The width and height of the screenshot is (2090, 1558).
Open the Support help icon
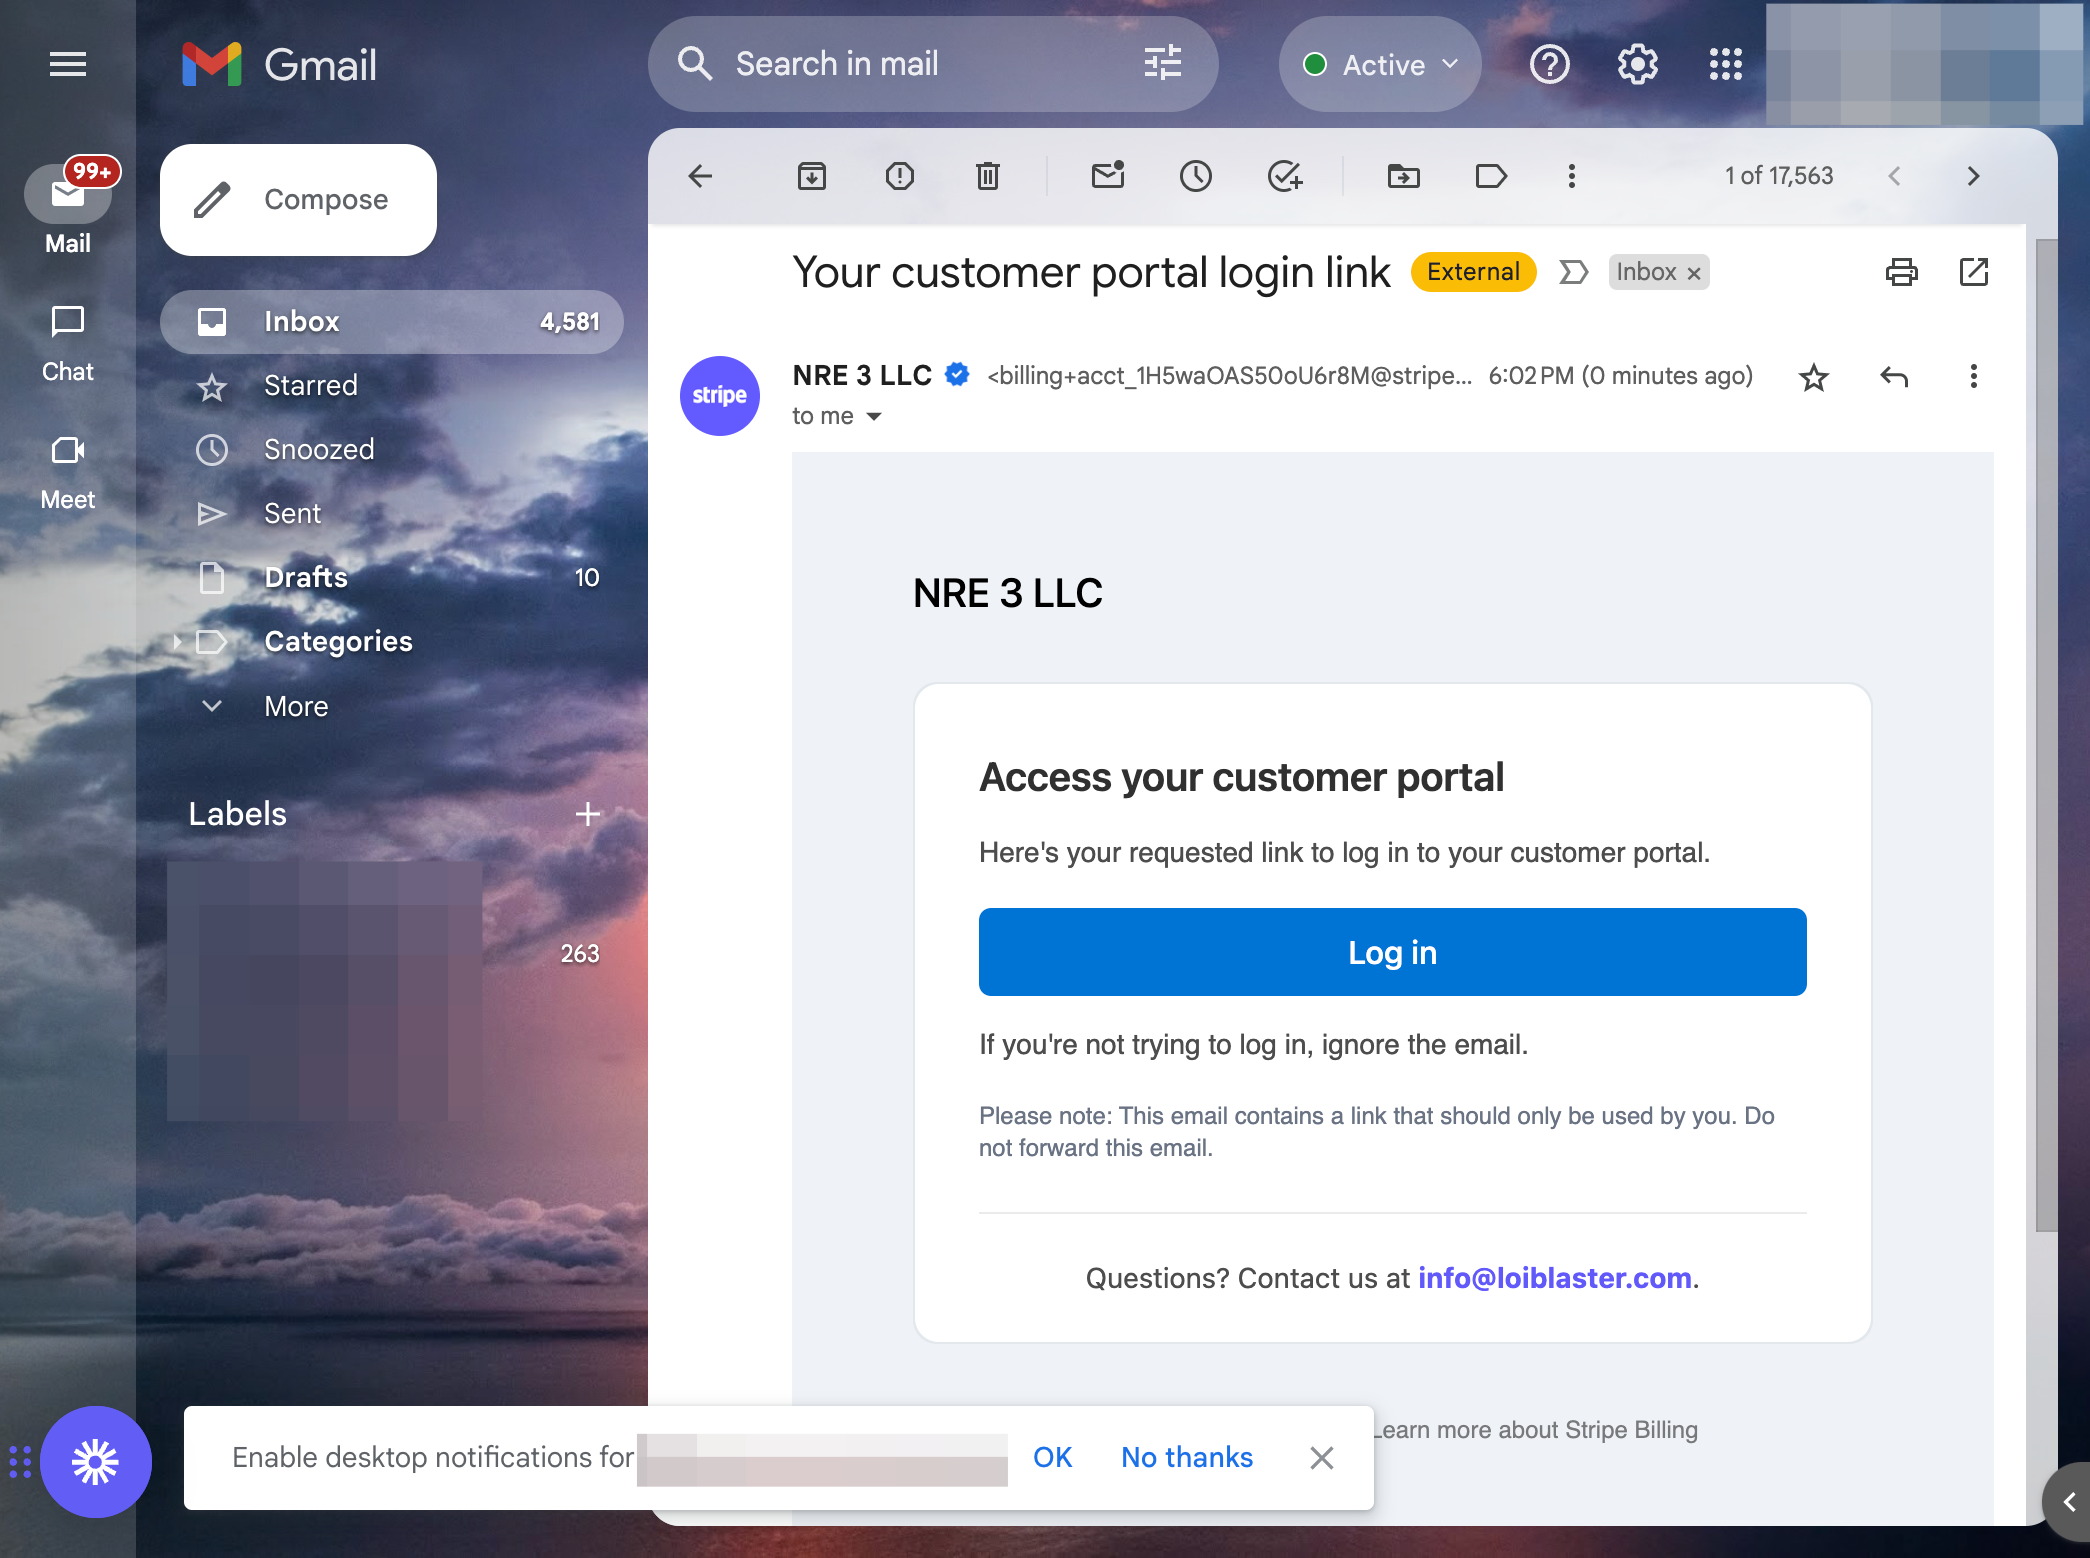coord(1550,65)
